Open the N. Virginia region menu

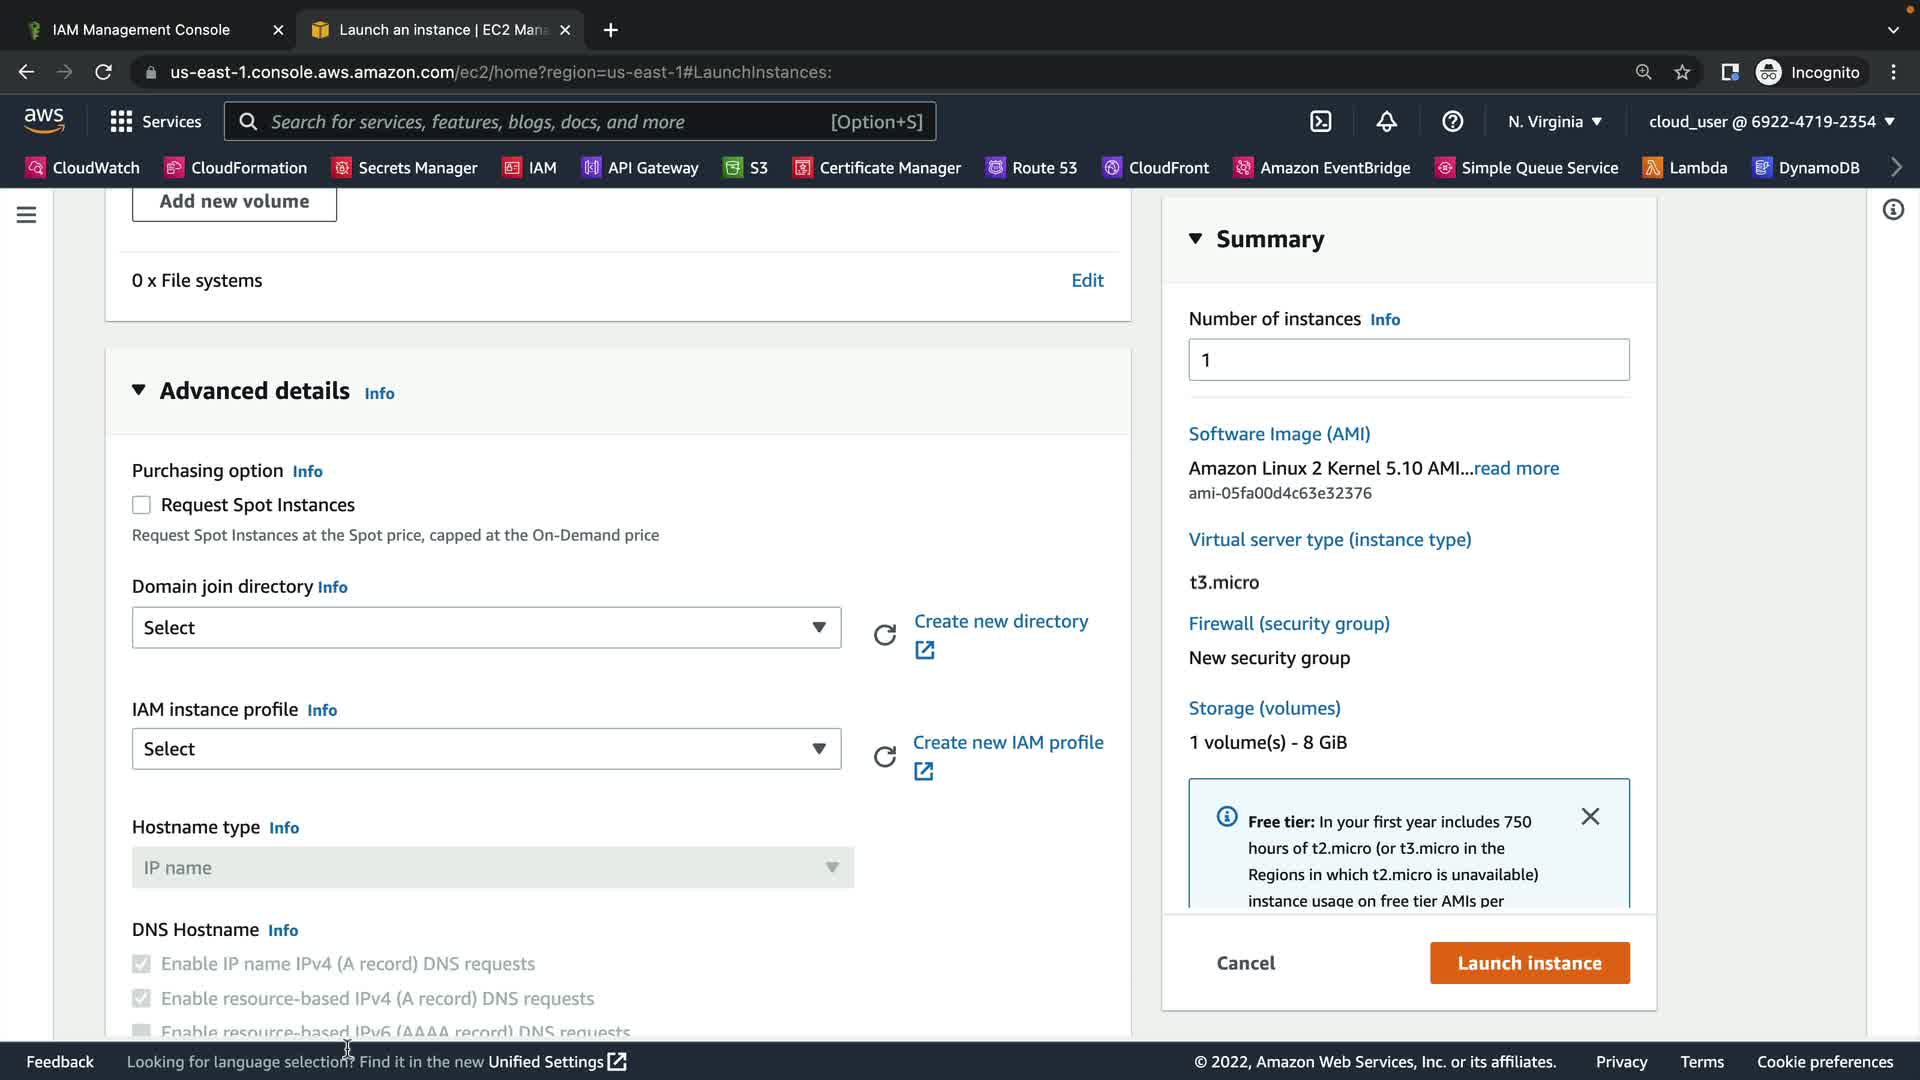pos(1554,121)
